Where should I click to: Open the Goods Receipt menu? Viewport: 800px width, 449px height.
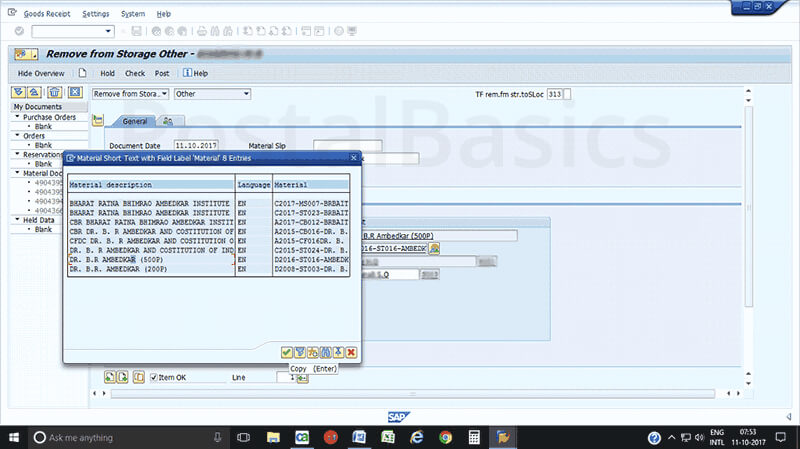coord(46,14)
